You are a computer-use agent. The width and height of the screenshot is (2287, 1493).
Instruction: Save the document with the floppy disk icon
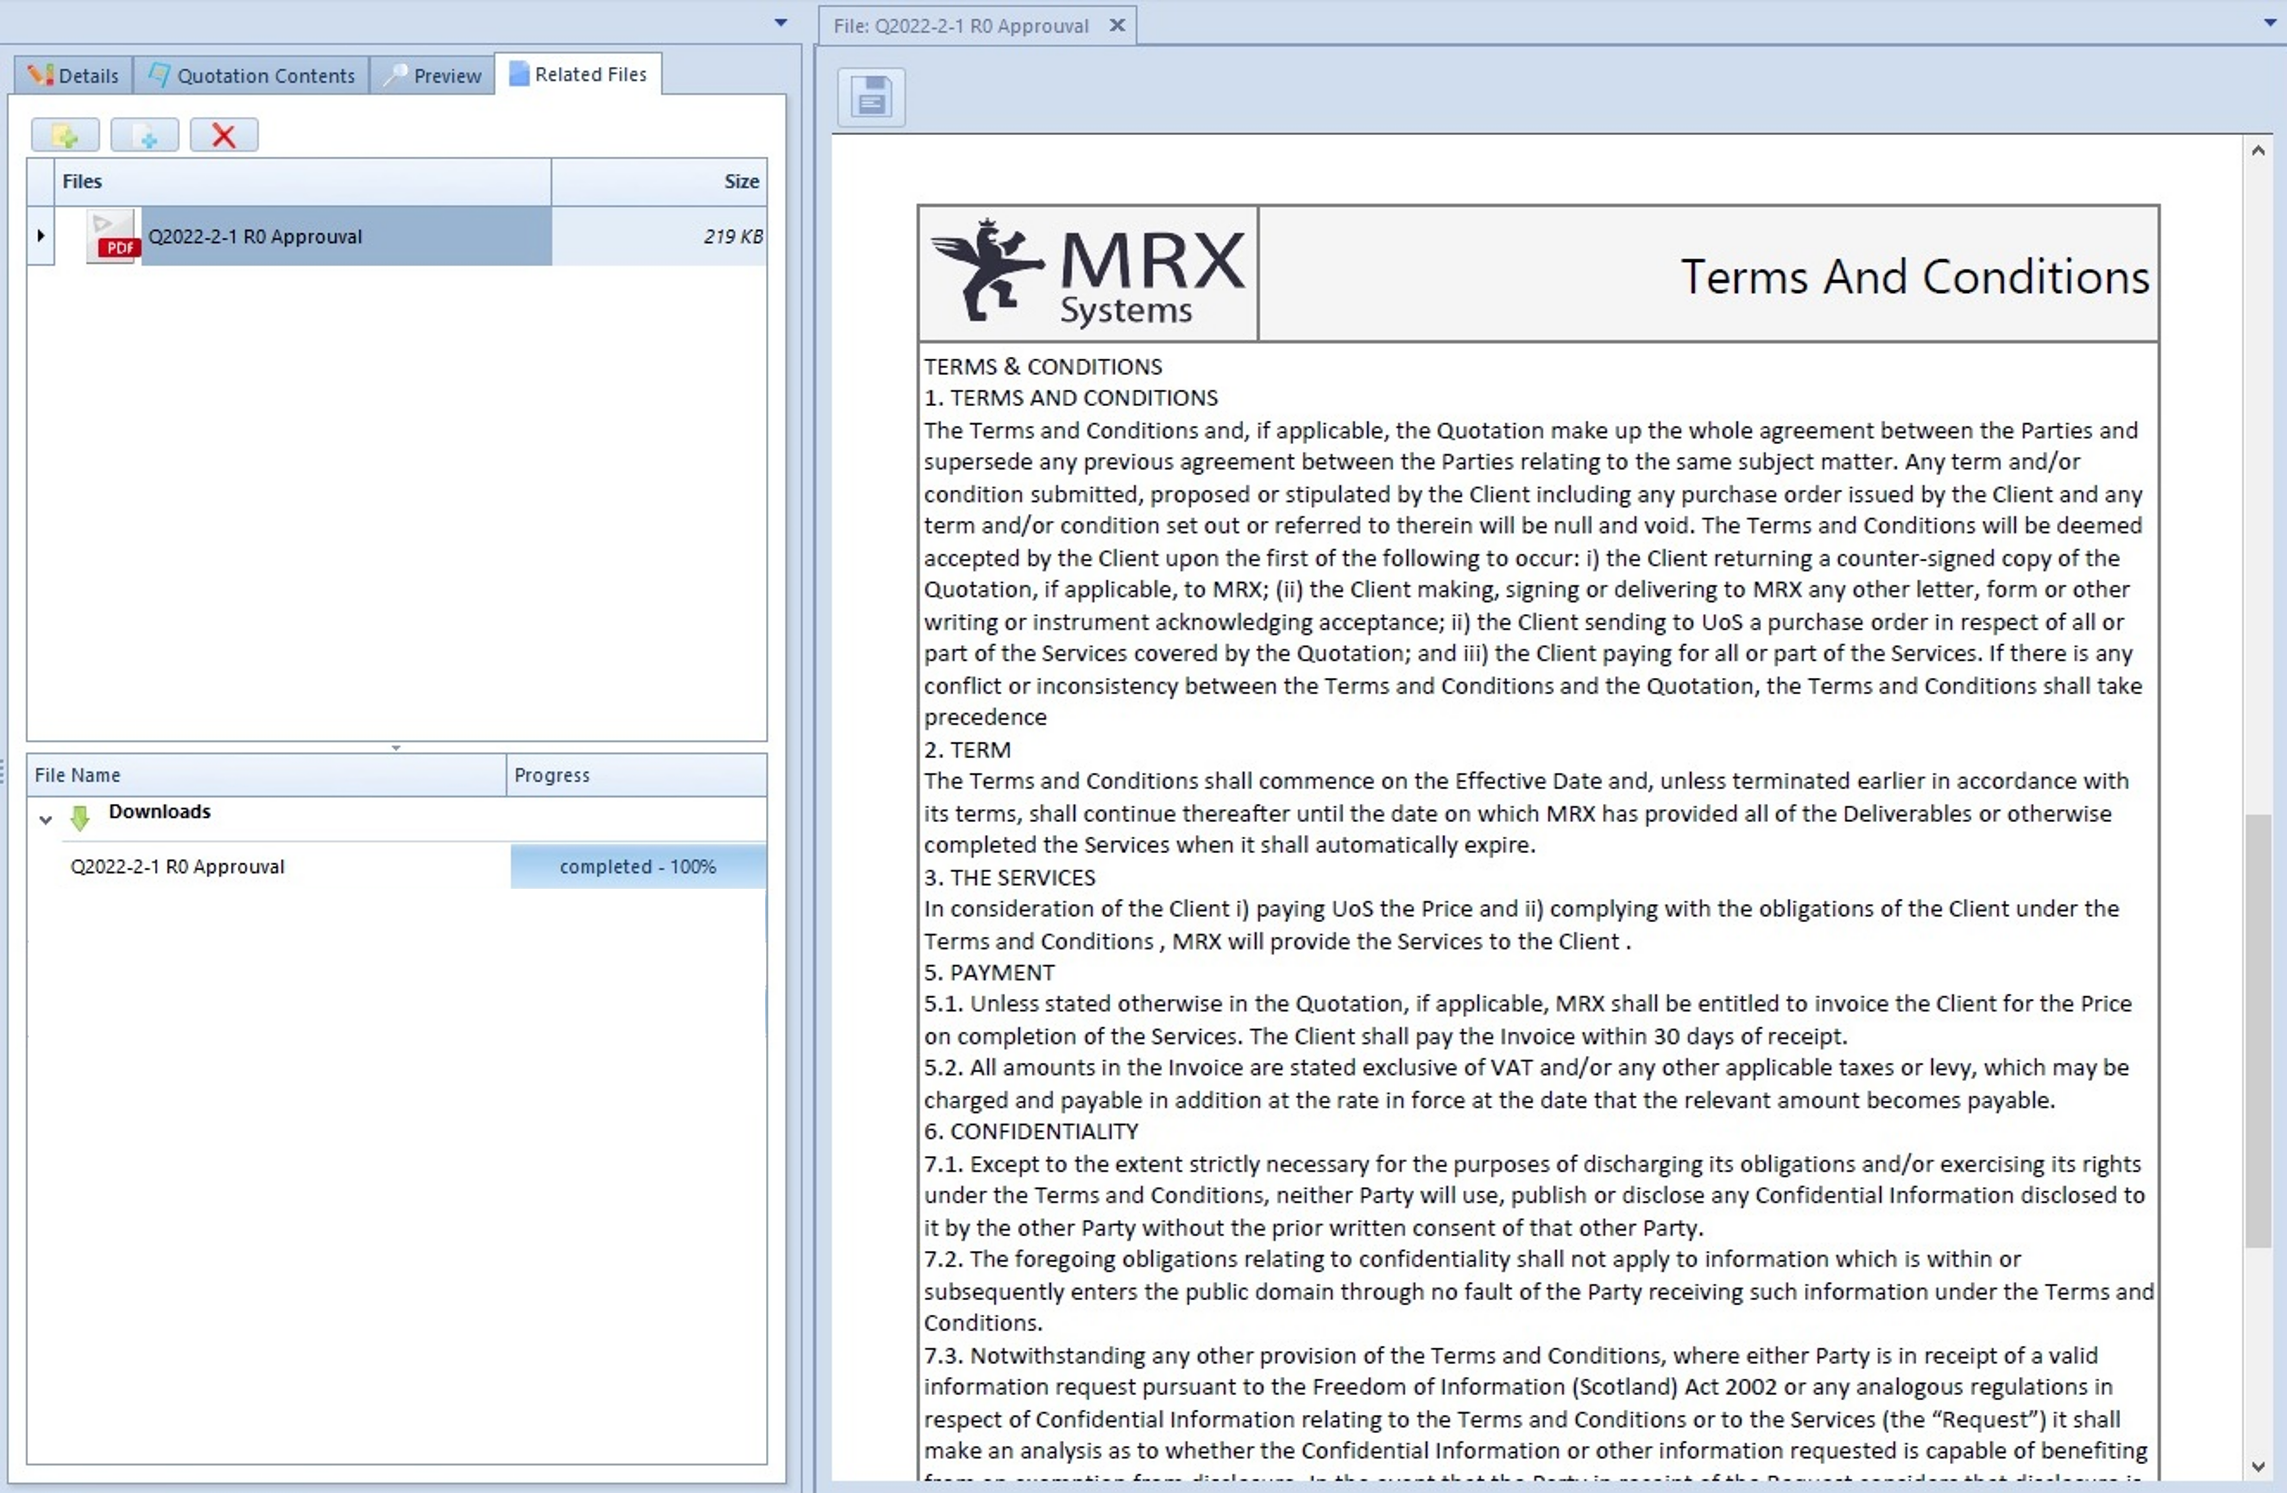point(871,97)
